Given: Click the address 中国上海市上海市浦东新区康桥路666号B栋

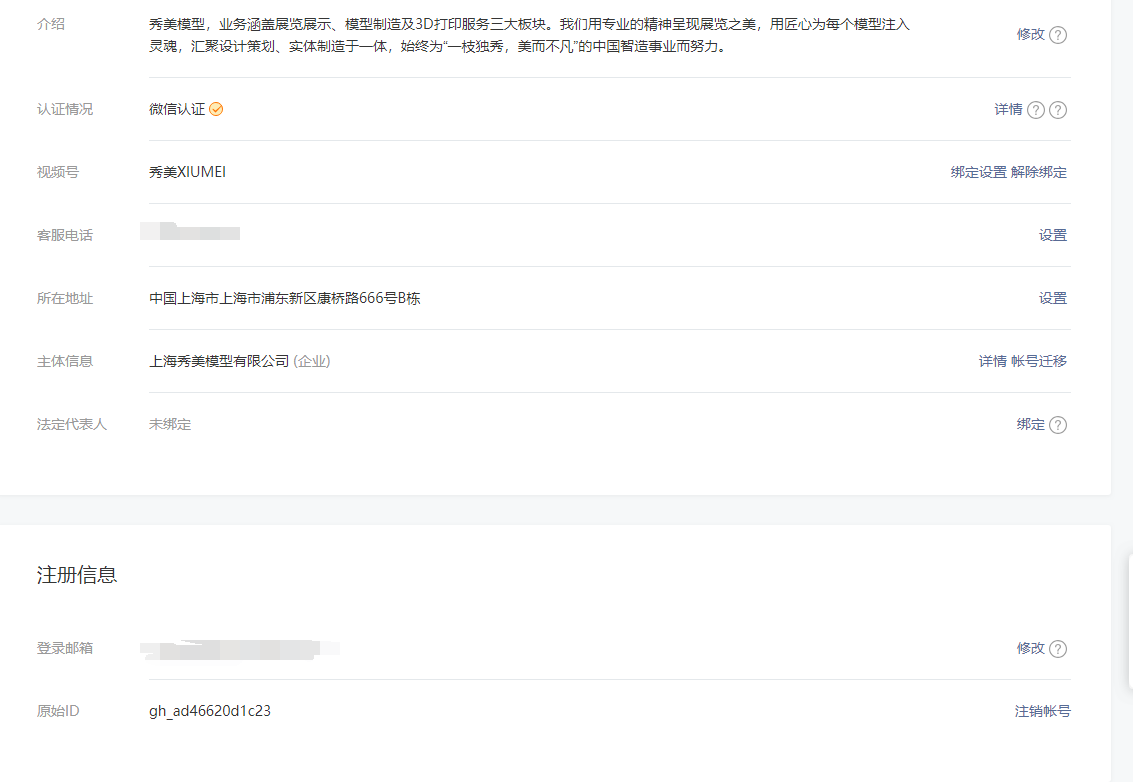Looking at the screenshot, I should coord(285,298).
